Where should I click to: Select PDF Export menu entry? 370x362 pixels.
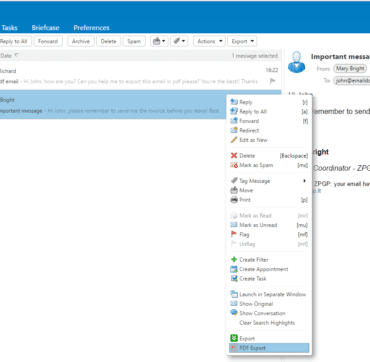point(269,348)
